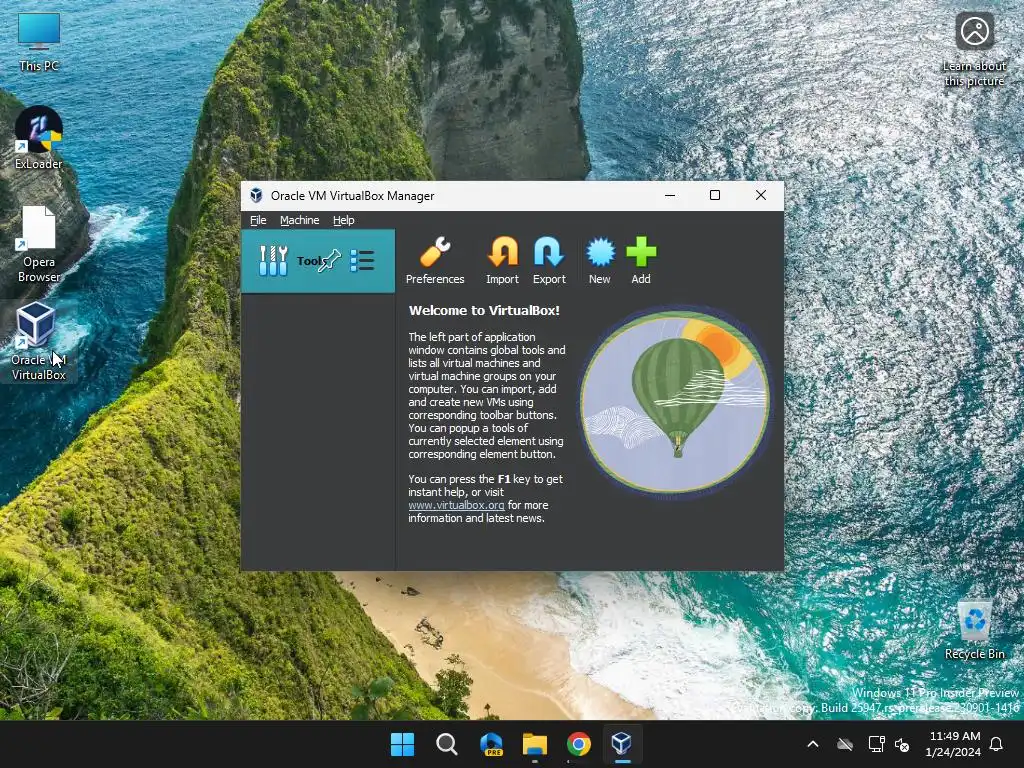Show hidden system tray icons
The width and height of the screenshot is (1024, 768).
tap(813, 744)
